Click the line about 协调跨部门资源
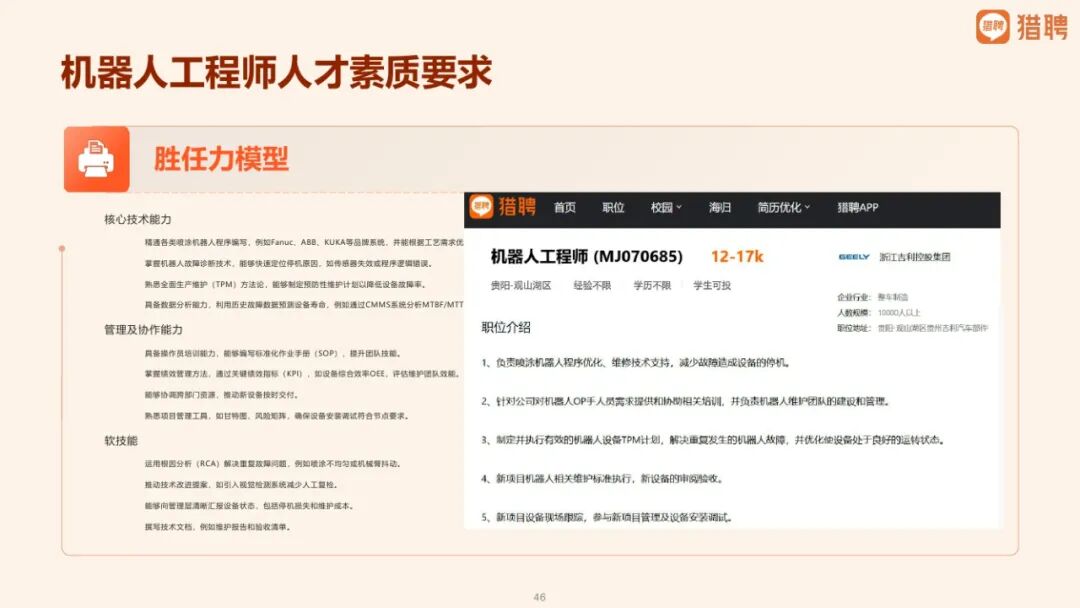Image resolution: width=1080 pixels, height=608 pixels. click(x=221, y=395)
